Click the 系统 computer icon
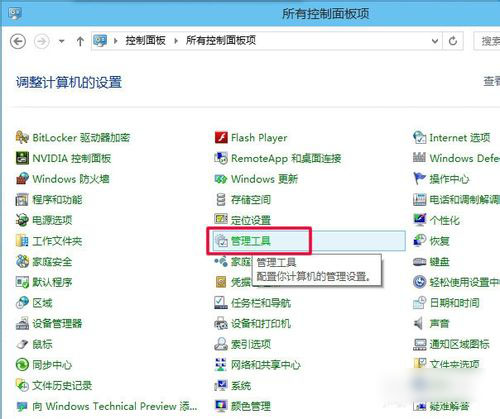The width and height of the screenshot is (500, 419). [221, 385]
